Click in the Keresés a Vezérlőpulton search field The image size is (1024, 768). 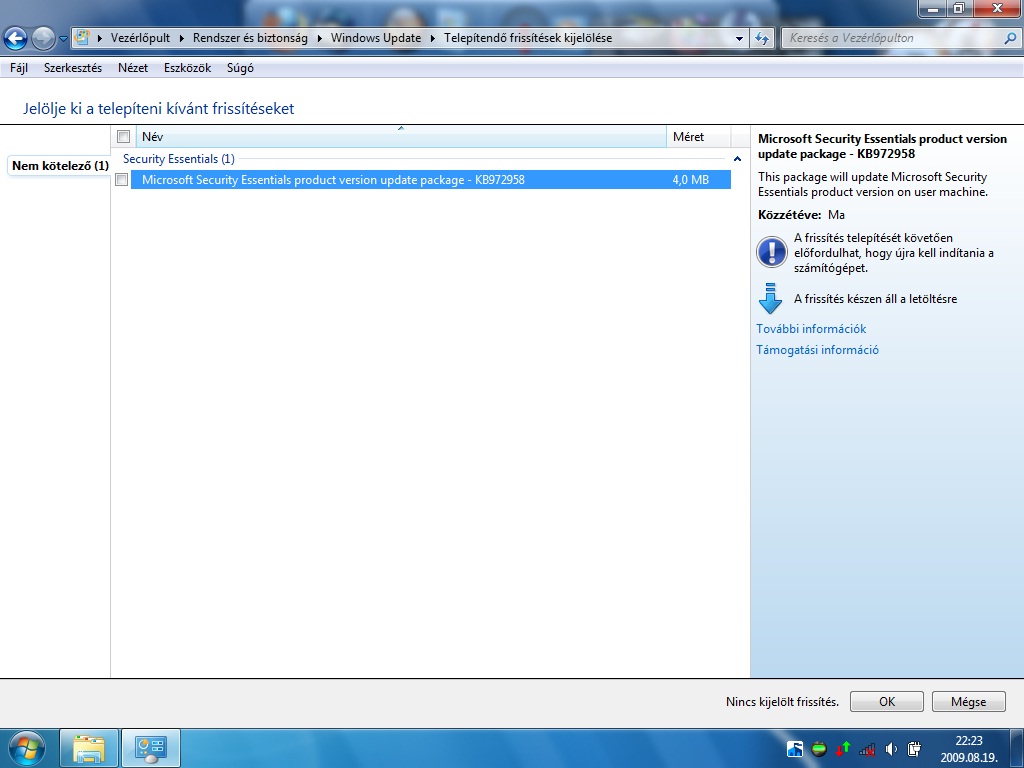pos(890,39)
